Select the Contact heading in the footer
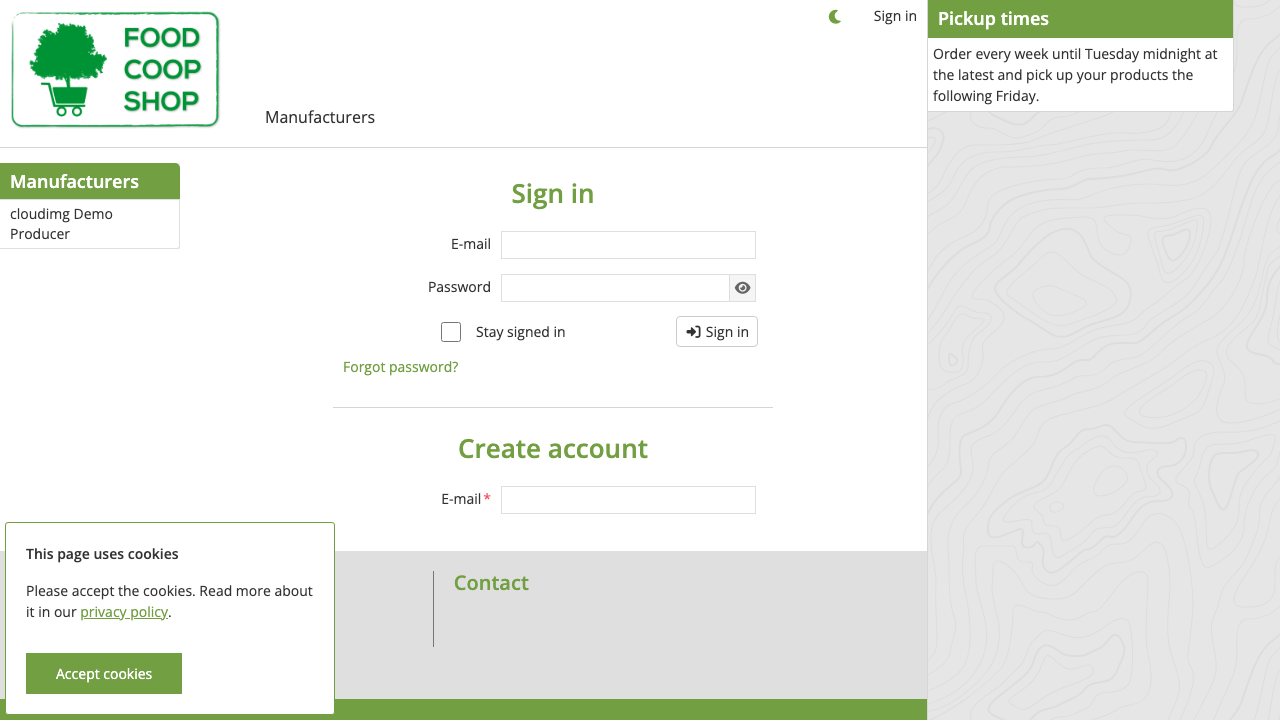Screen dimensions: 1280x720 491,583
